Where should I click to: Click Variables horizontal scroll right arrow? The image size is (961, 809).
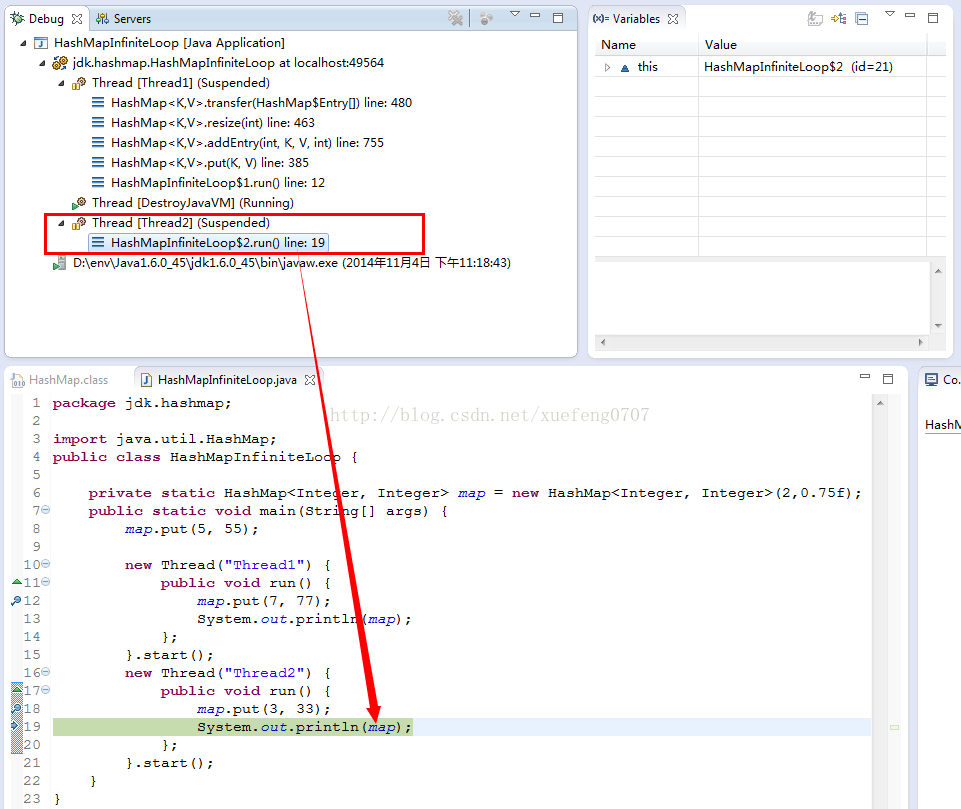tap(921, 343)
